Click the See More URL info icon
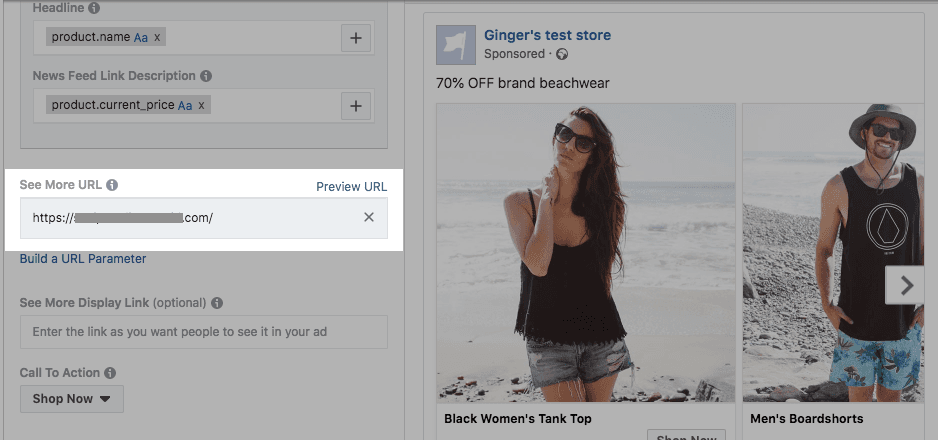This screenshot has width=938, height=440. click(112, 186)
